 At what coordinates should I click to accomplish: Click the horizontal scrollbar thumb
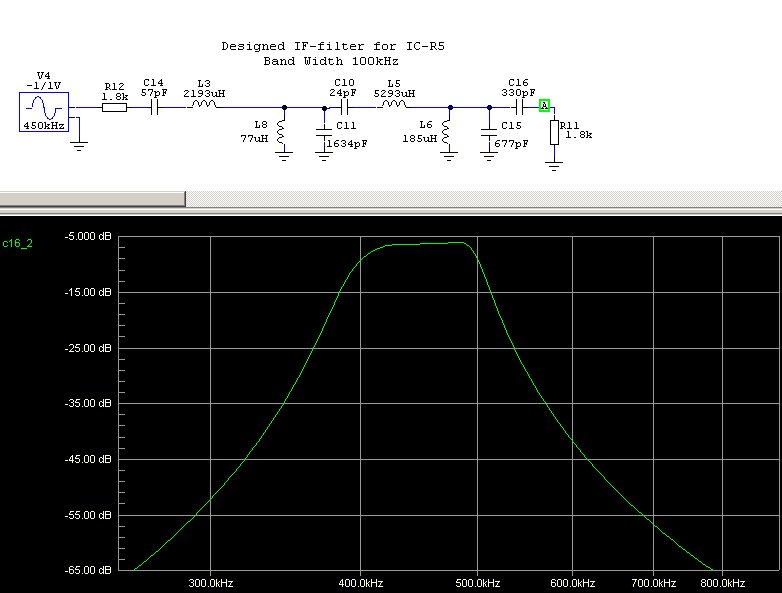point(93,198)
